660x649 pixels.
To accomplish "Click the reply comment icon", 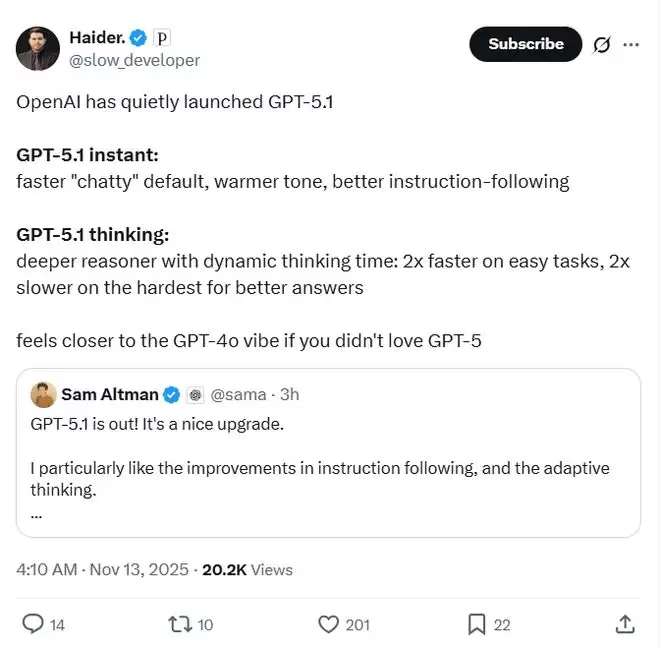I will coord(33,624).
